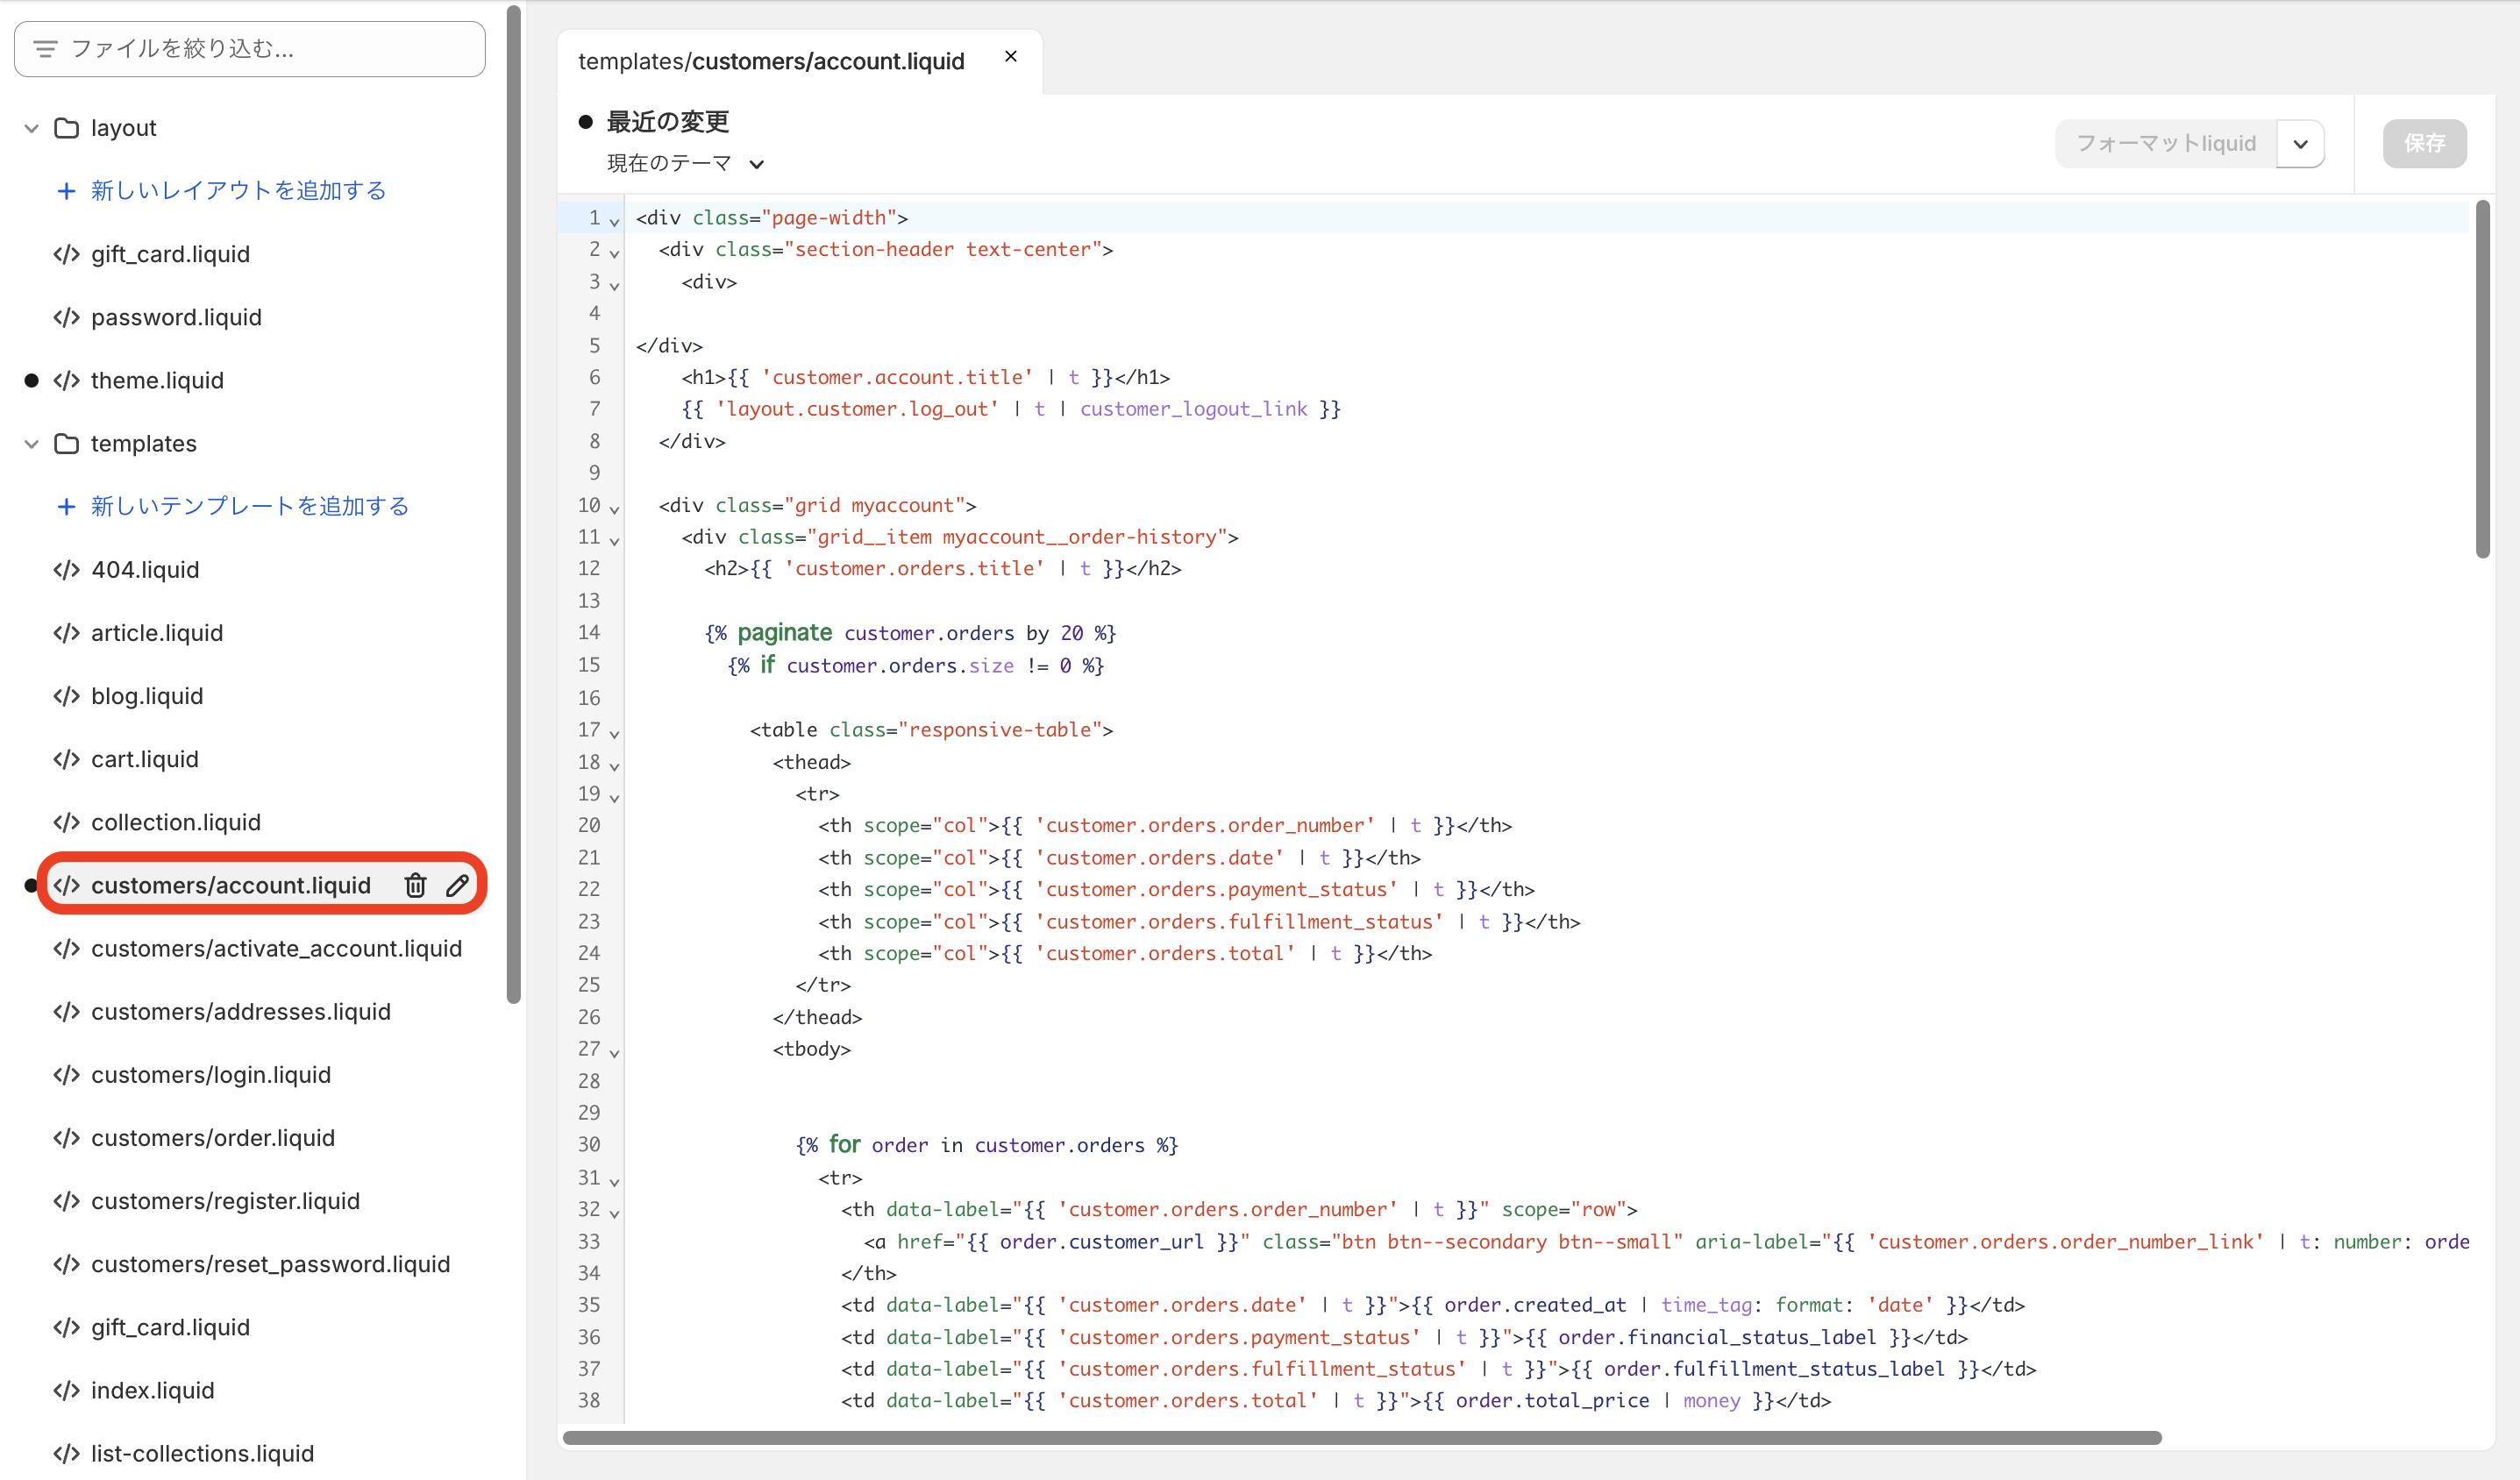Click 新しいレイアウトを追加する link
2520x1480 pixels.
pyautogui.click(x=238, y=191)
